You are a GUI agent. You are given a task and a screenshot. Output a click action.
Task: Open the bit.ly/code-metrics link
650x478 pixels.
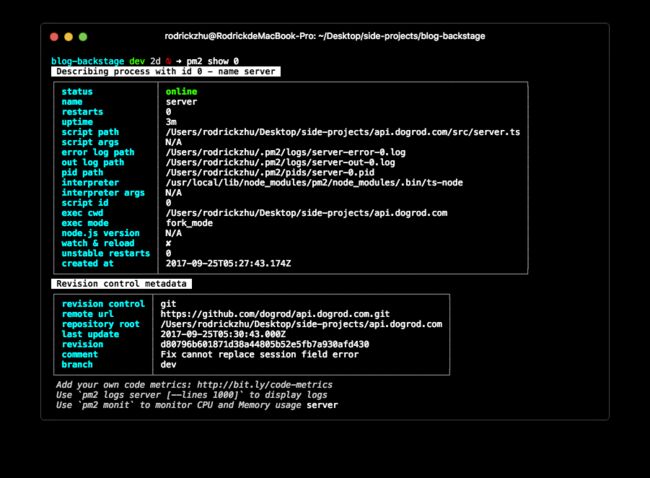[264, 385]
